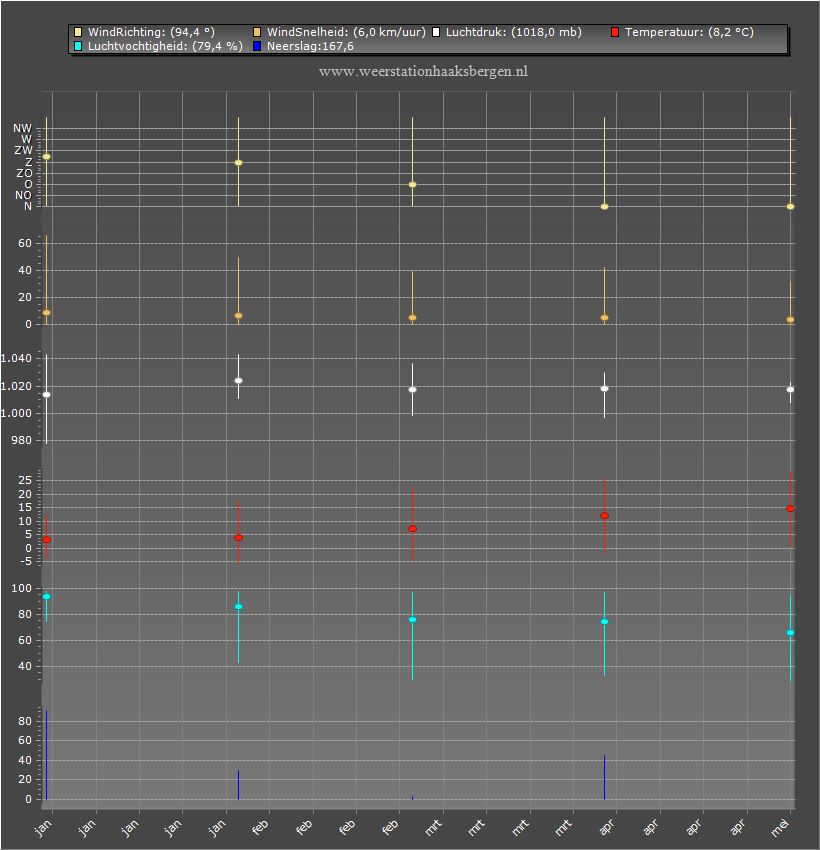Click late-February wind speed marker
Screen dimensions: 820x850
coord(412,318)
